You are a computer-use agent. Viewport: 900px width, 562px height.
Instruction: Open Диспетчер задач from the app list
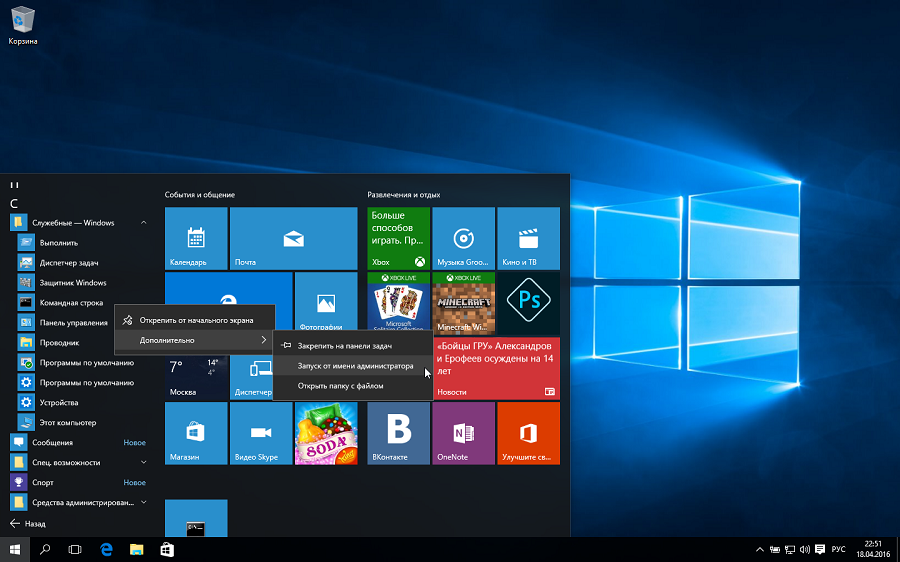(72, 262)
